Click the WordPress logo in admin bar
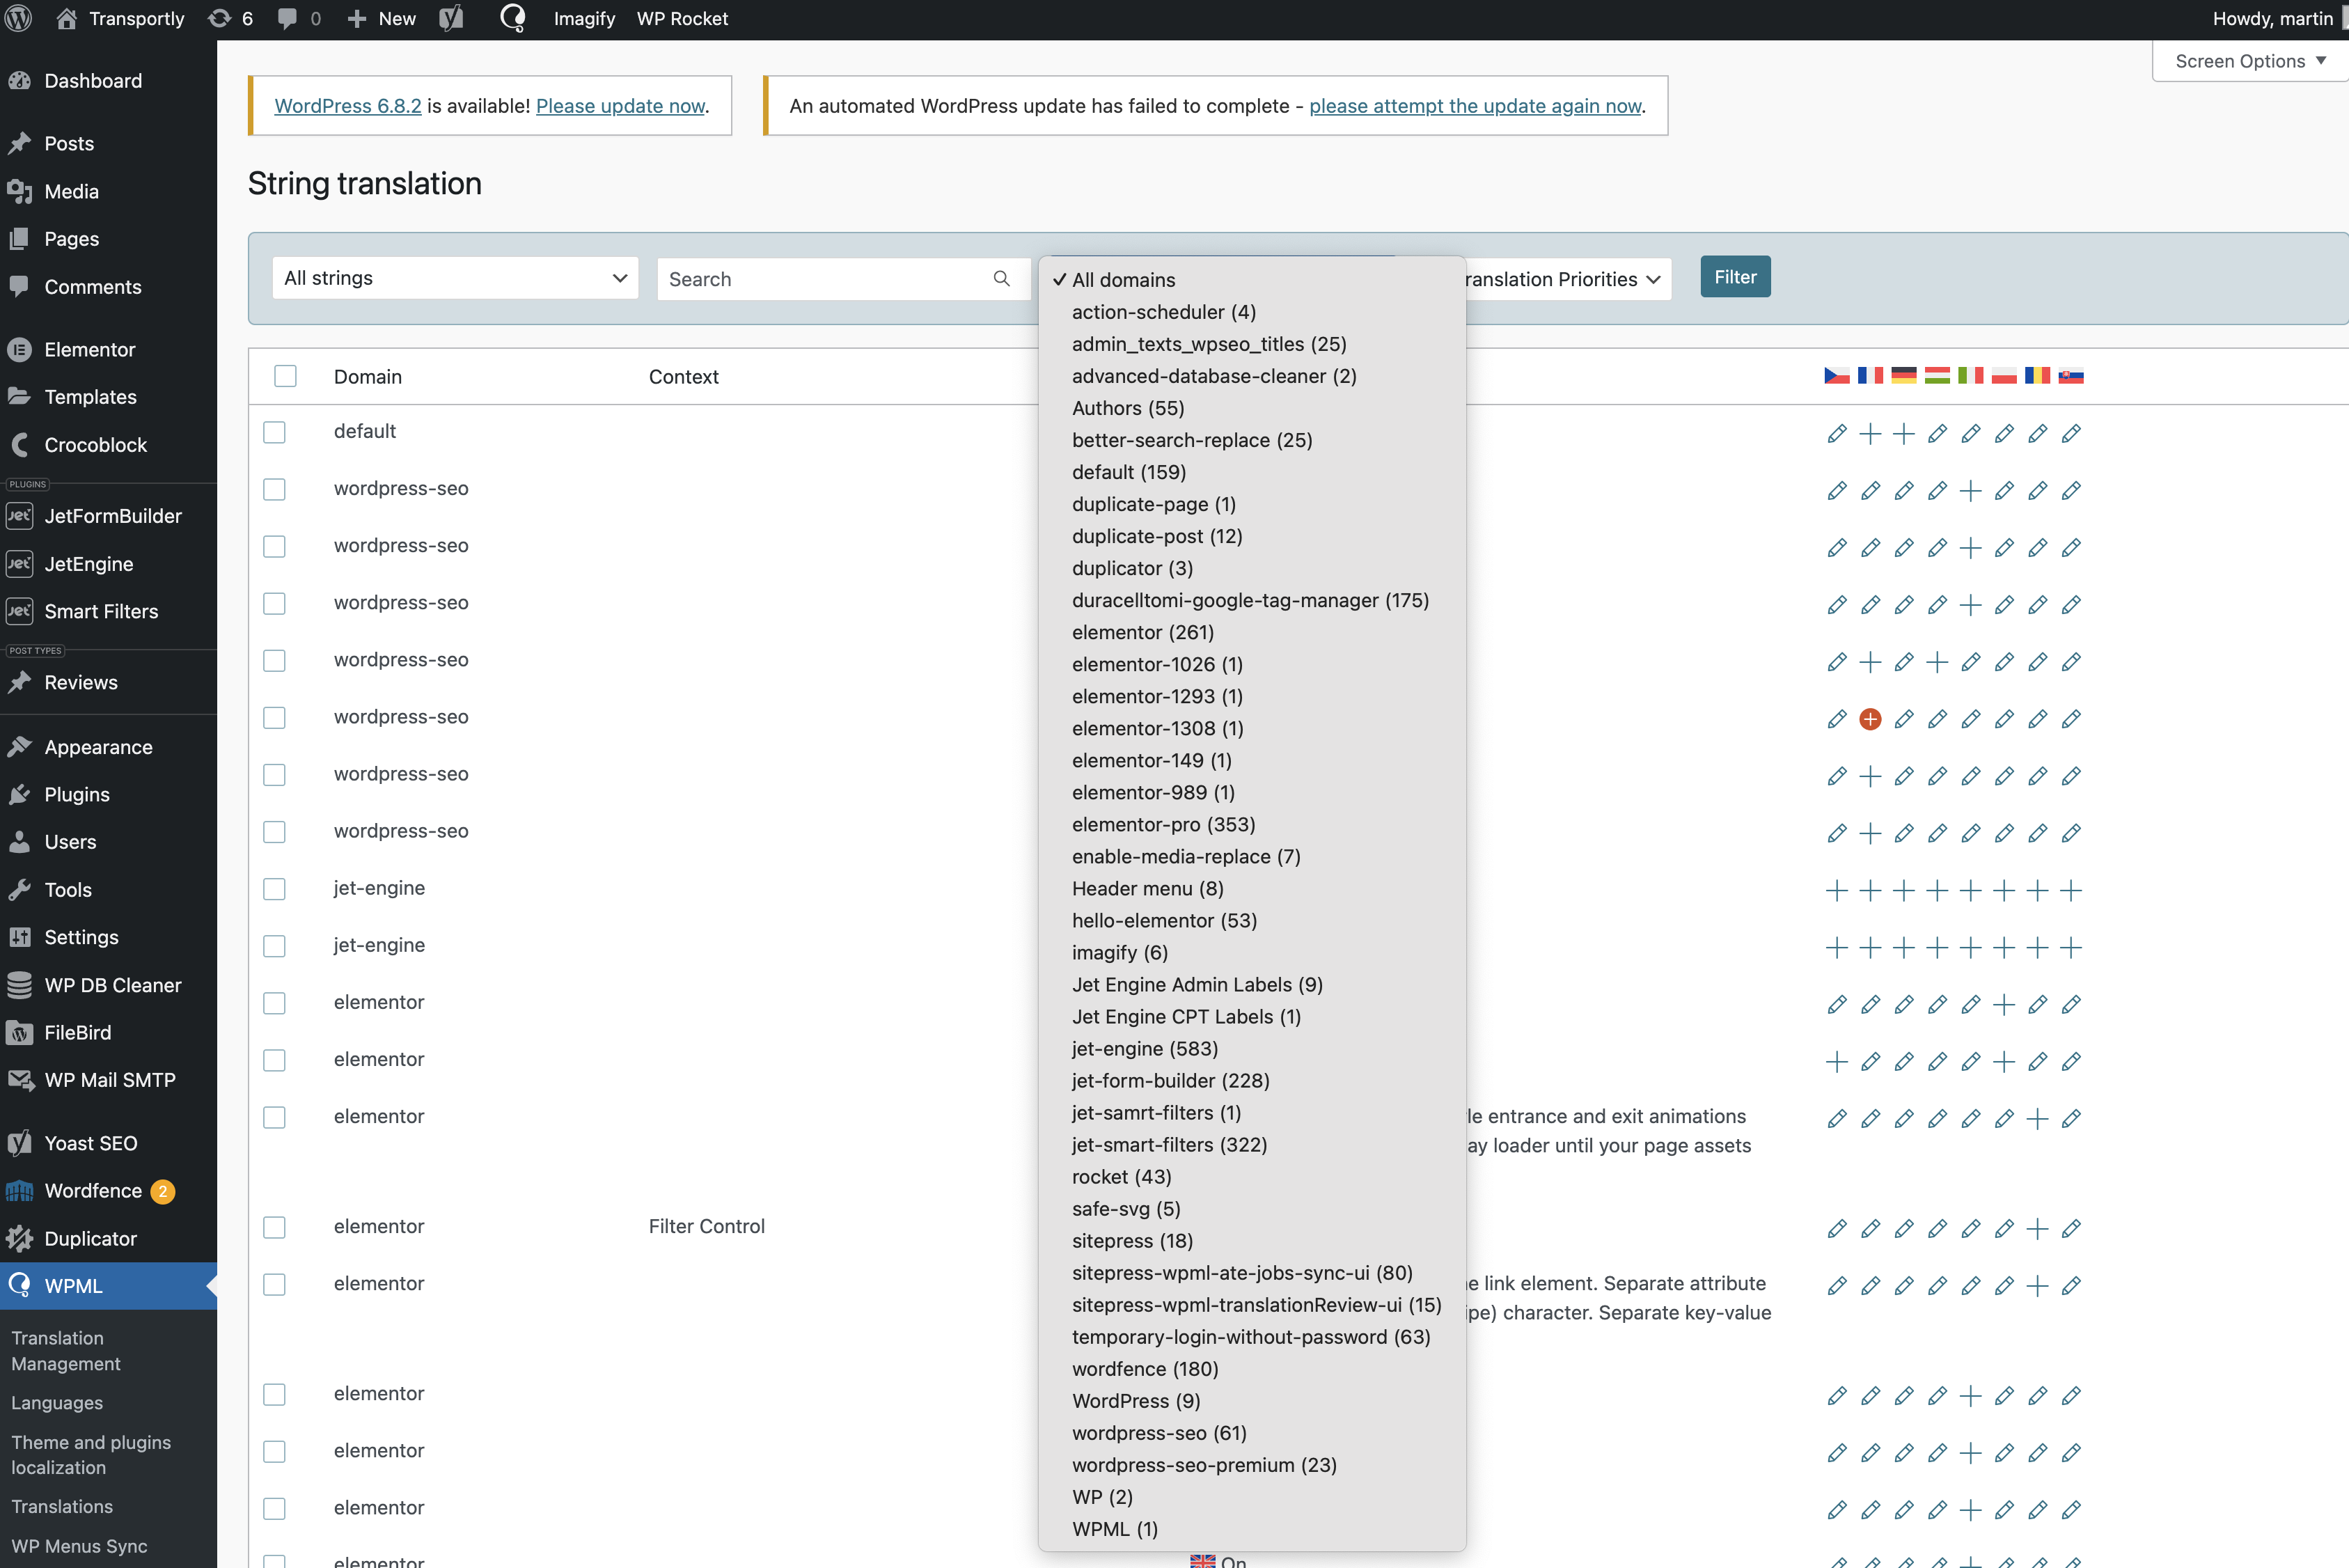2349x1568 pixels. pyautogui.click(x=19, y=18)
